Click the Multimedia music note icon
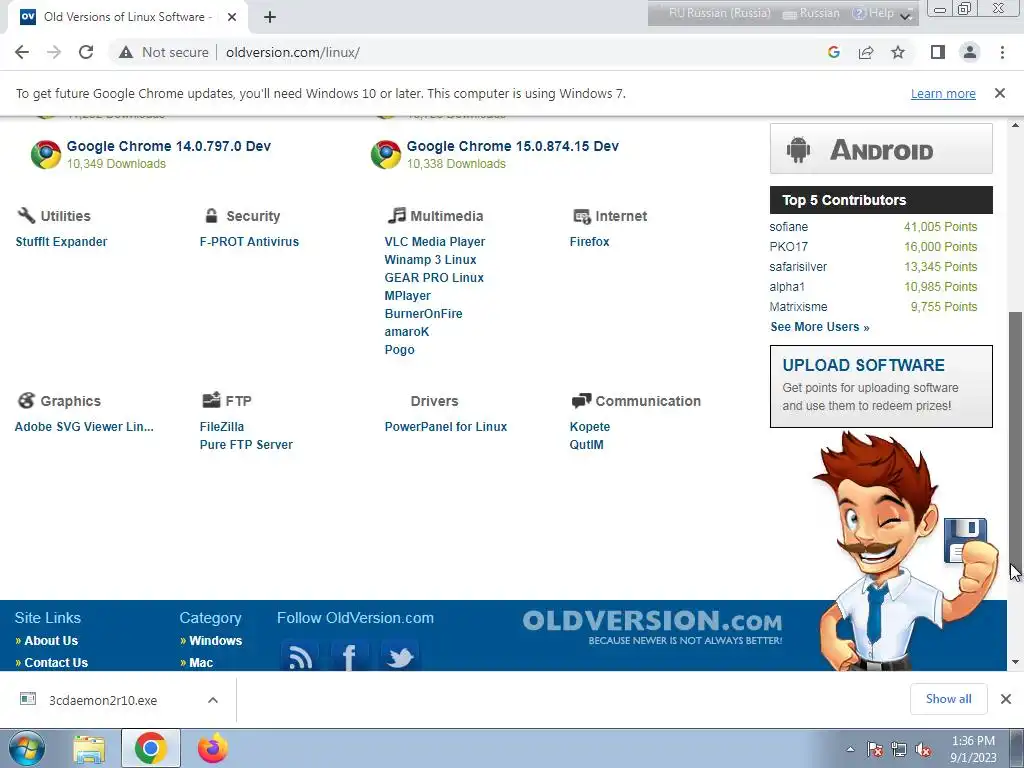The height and width of the screenshot is (768, 1024). pos(396,215)
